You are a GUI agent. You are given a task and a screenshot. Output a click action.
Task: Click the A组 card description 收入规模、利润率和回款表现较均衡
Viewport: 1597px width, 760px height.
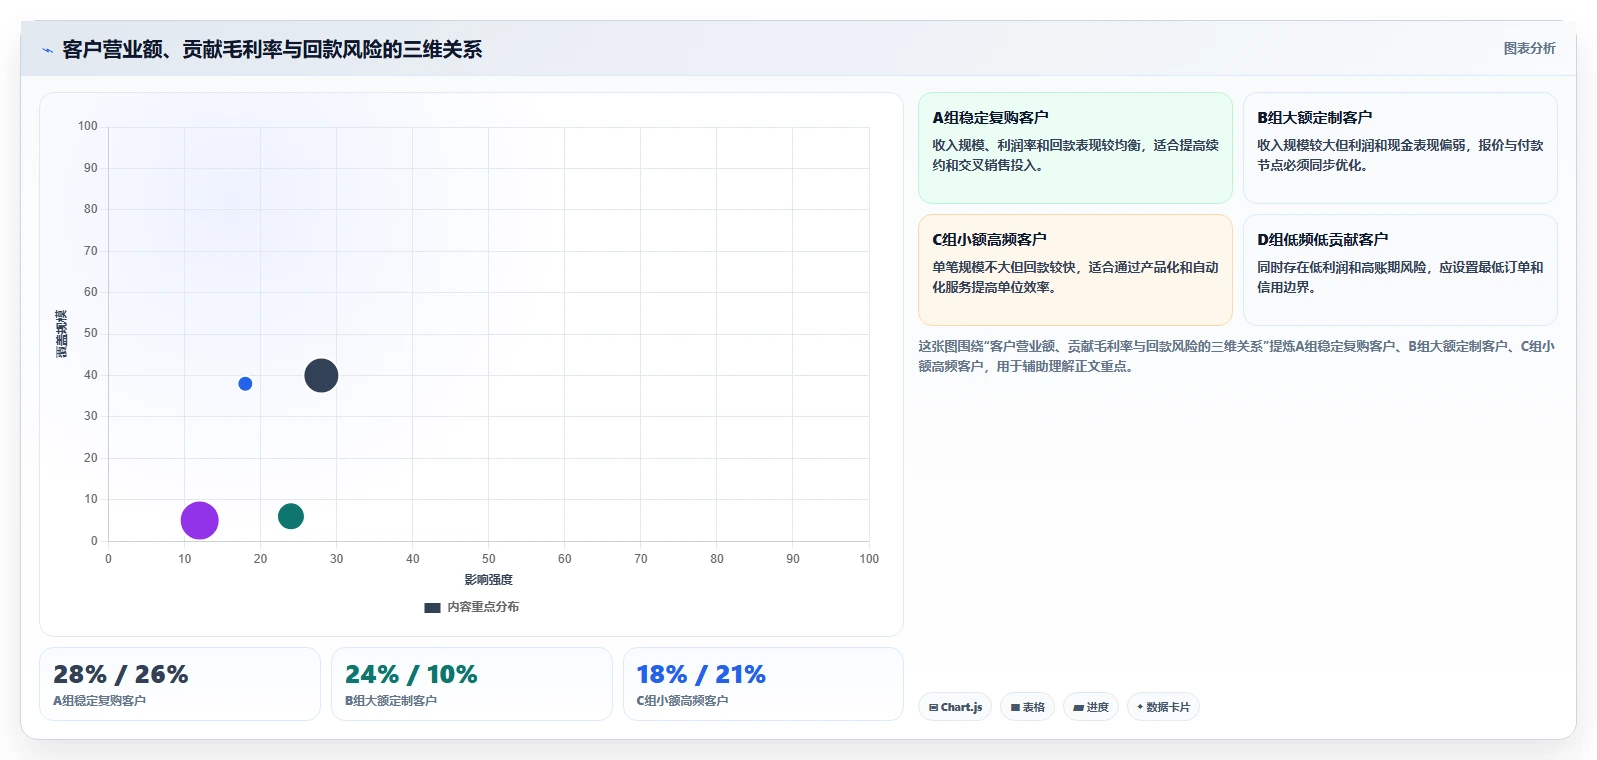coord(1076,155)
